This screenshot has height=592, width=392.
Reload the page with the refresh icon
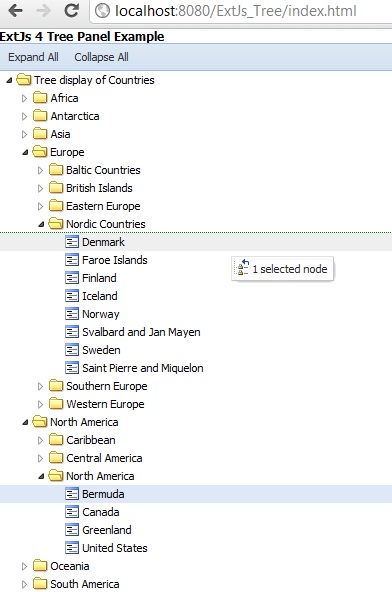point(71,10)
